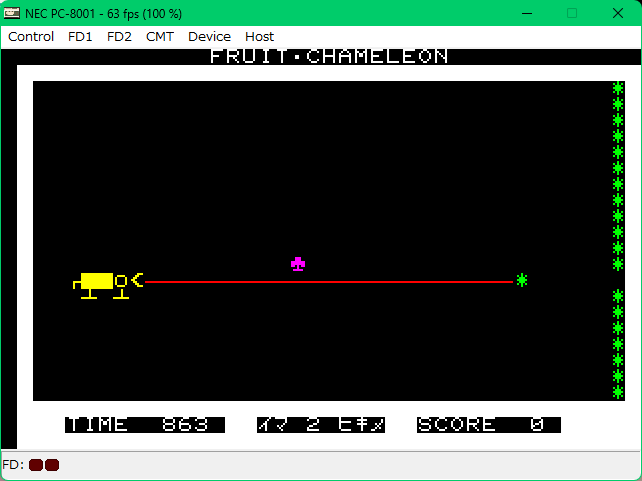Click the FD: status bar label
Screen dimensions: 642x481
13,465
